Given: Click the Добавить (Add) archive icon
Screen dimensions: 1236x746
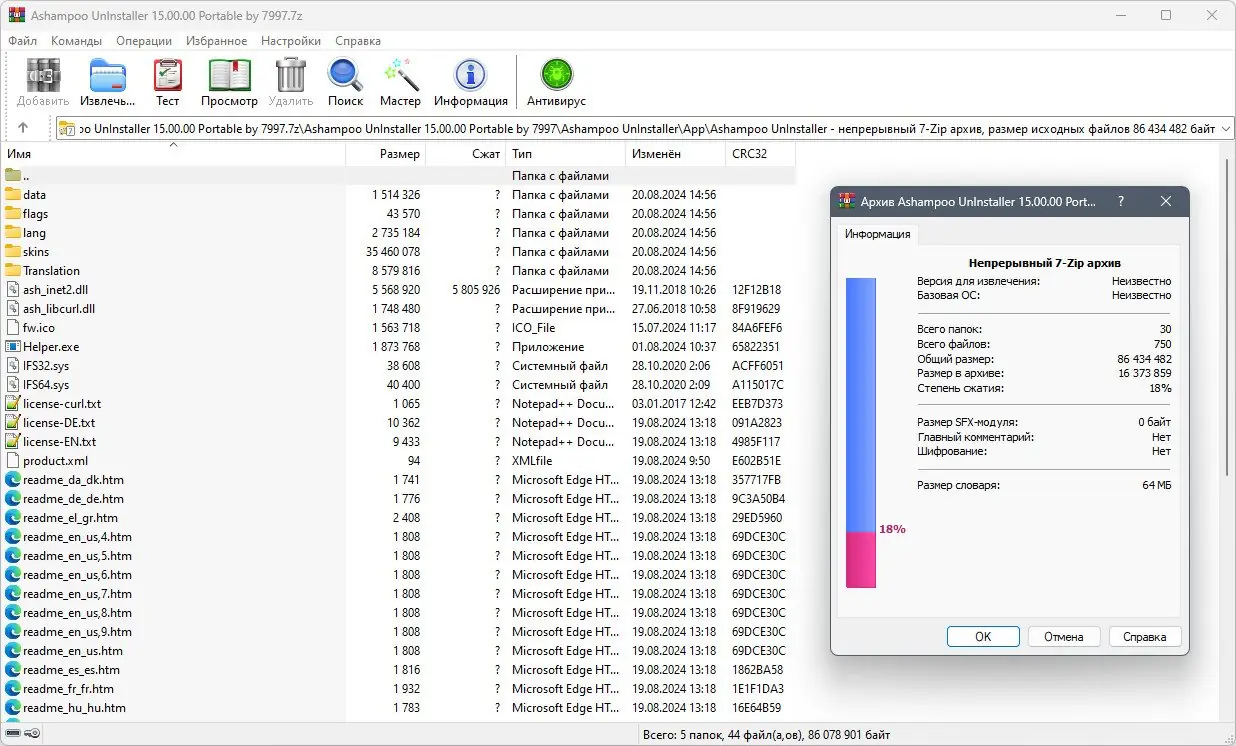Looking at the screenshot, I should pyautogui.click(x=42, y=74).
